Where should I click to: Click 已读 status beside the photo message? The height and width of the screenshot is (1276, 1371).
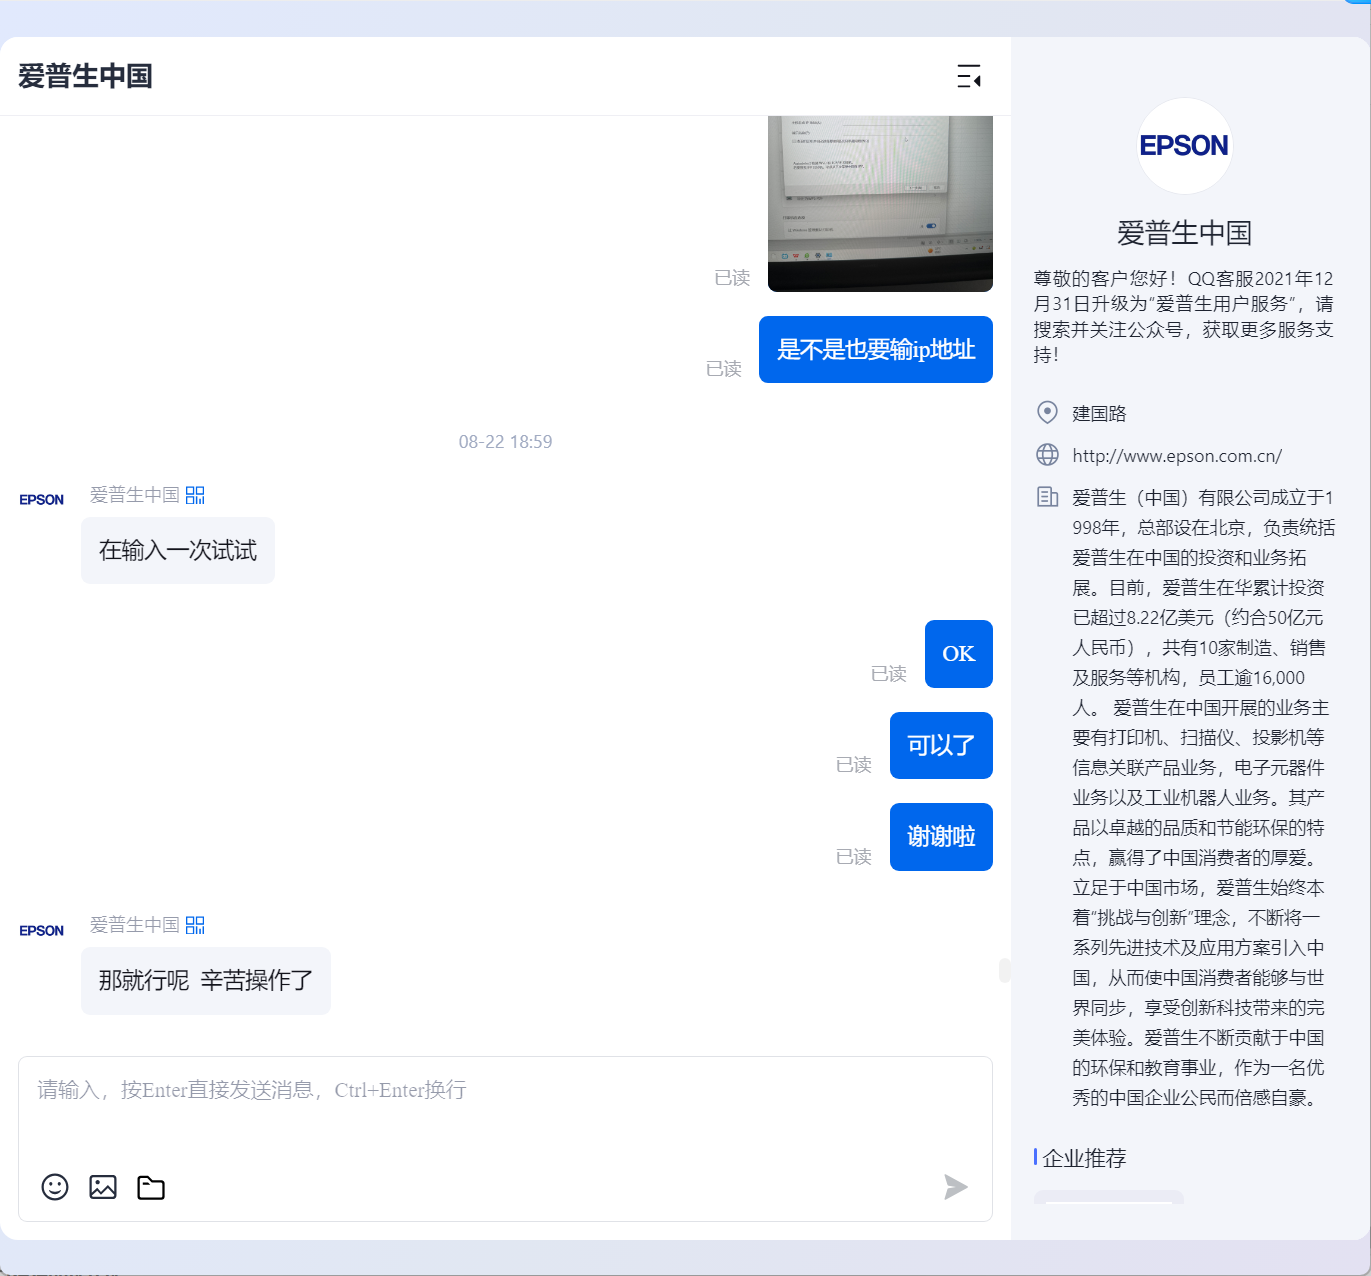coord(732,278)
